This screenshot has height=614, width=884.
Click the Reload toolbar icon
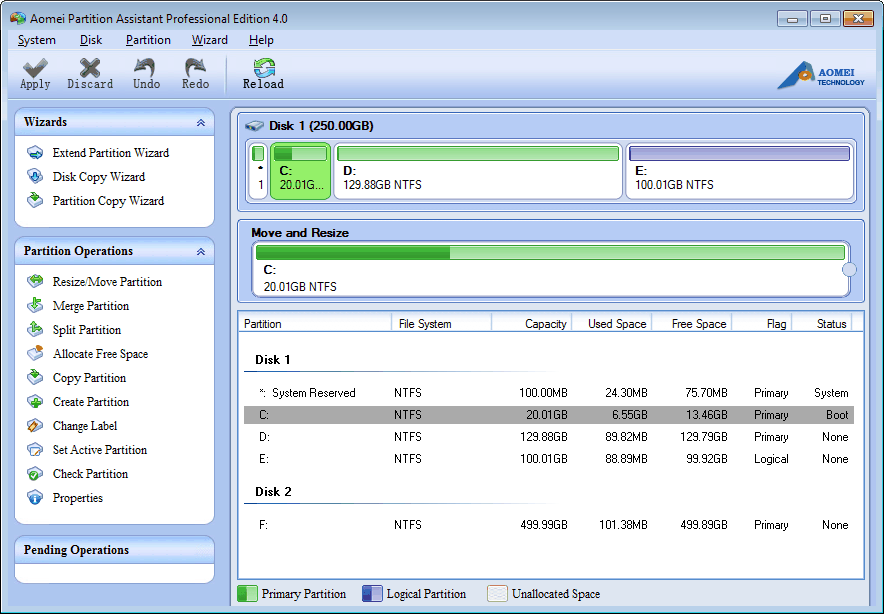(x=263, y=72)
